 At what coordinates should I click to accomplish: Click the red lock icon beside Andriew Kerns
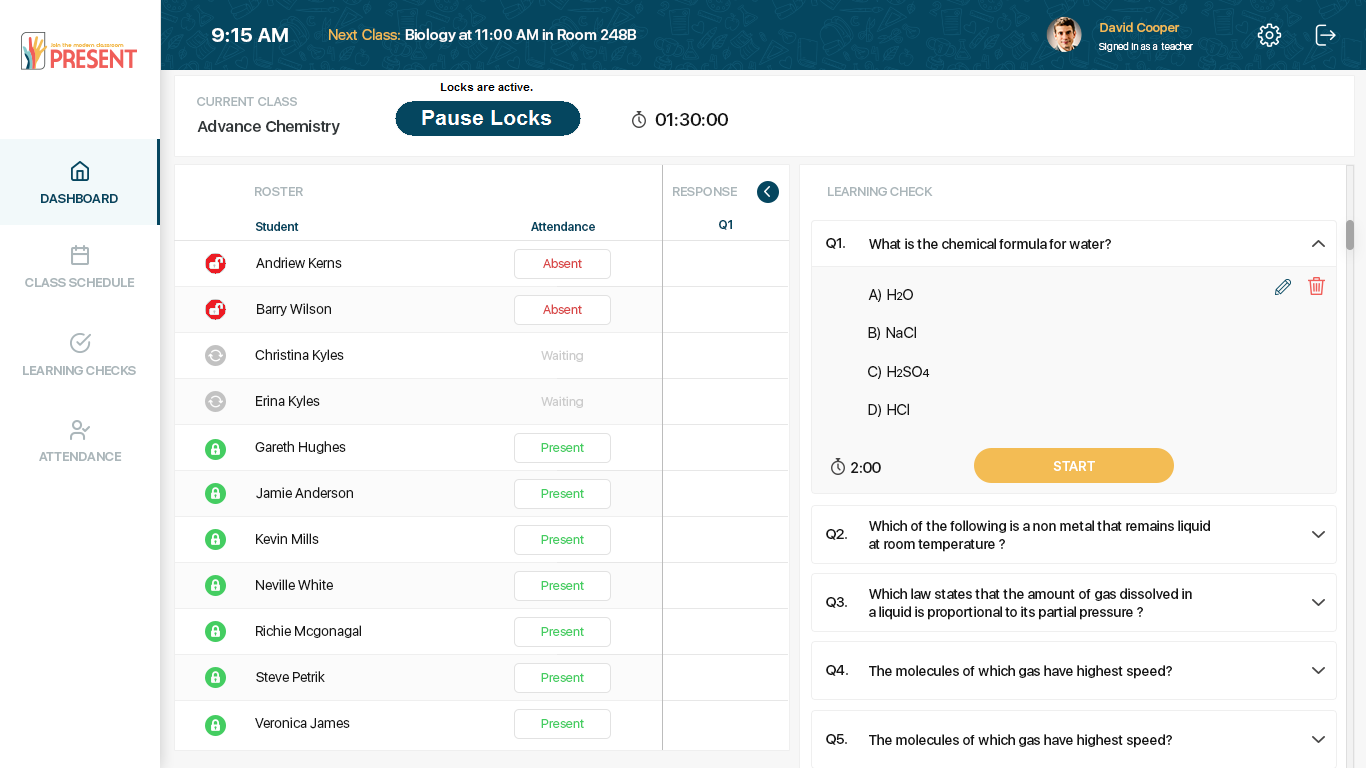click(215, 264)
